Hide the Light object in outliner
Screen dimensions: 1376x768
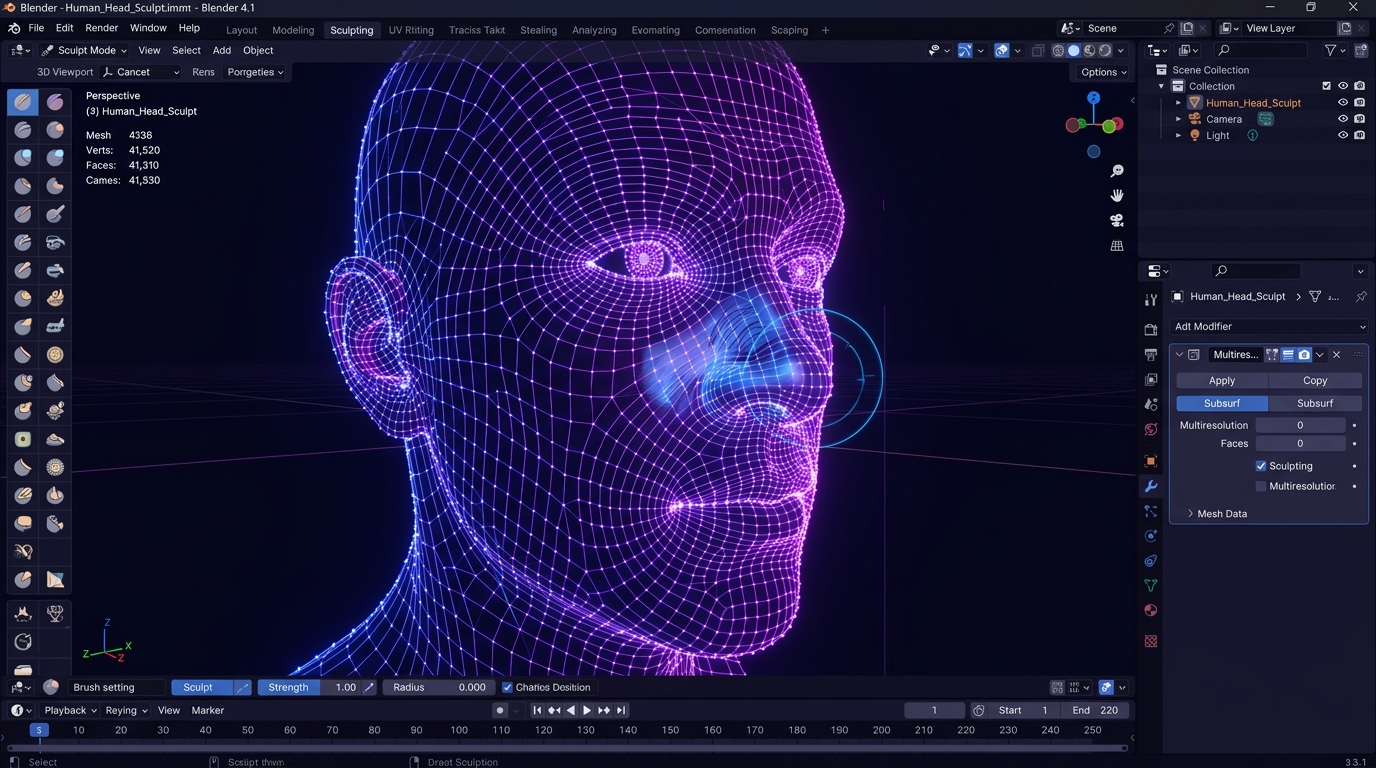[x=1343, y=135]
